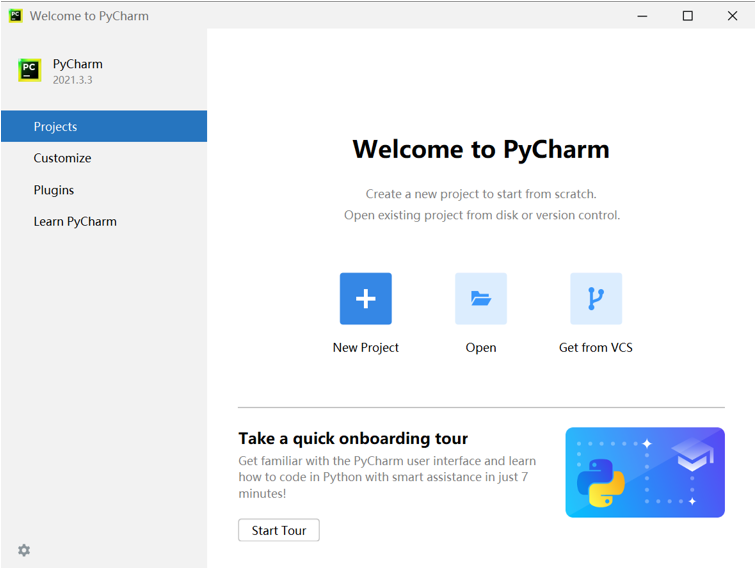
Task: Close the Welcome to PyCharm window
Action: 733,16
